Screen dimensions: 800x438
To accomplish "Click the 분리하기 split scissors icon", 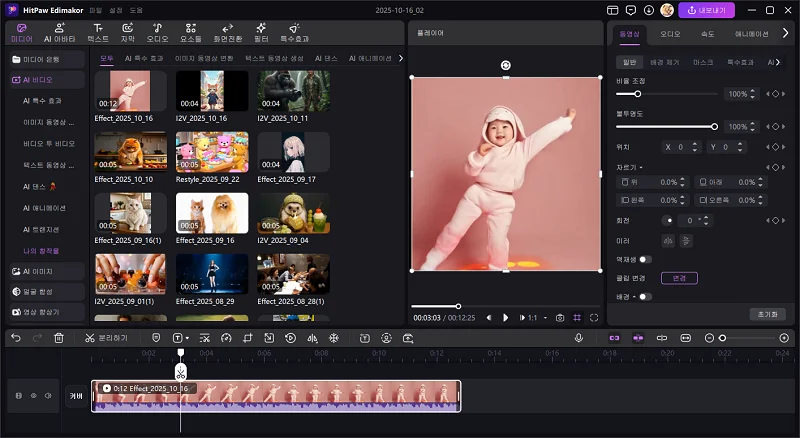I will click(x=90, y=338).
